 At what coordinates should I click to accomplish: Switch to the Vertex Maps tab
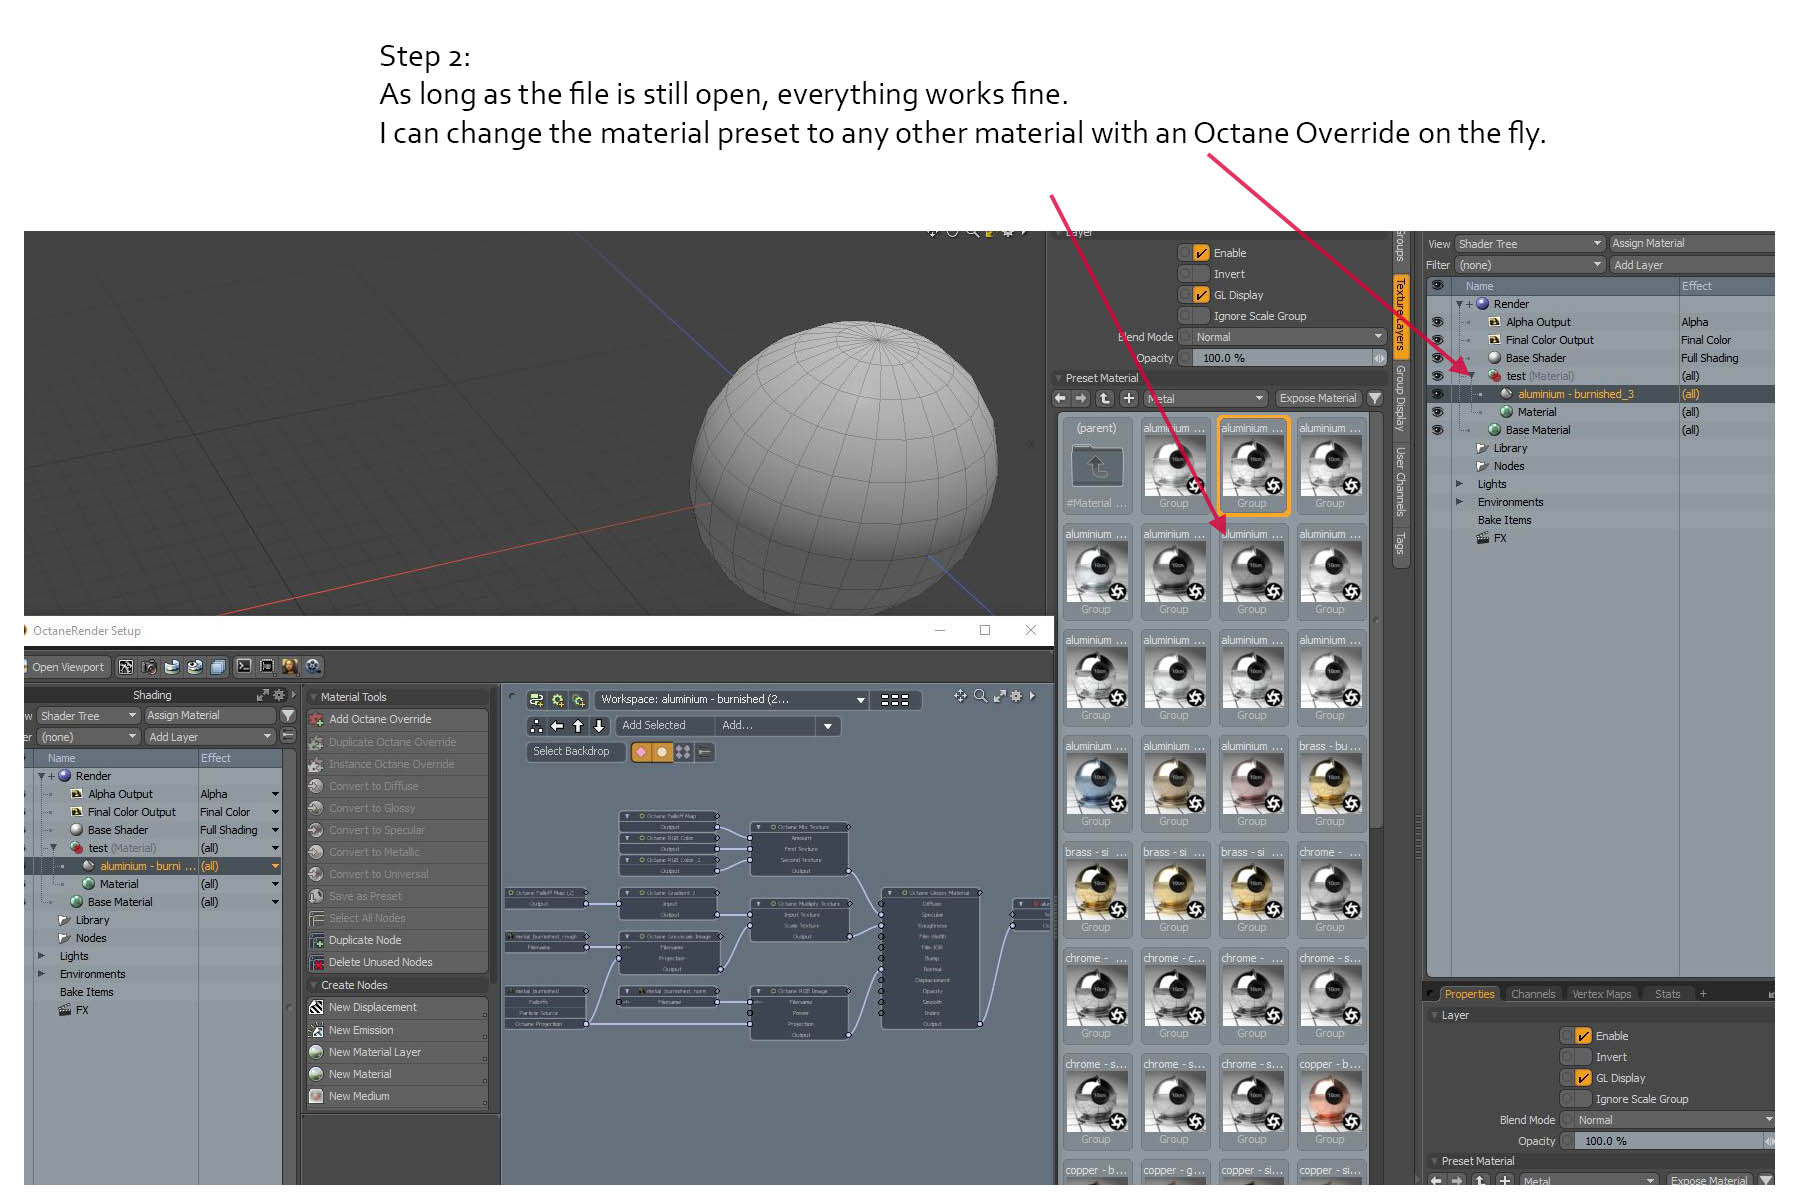(1601, 994)
